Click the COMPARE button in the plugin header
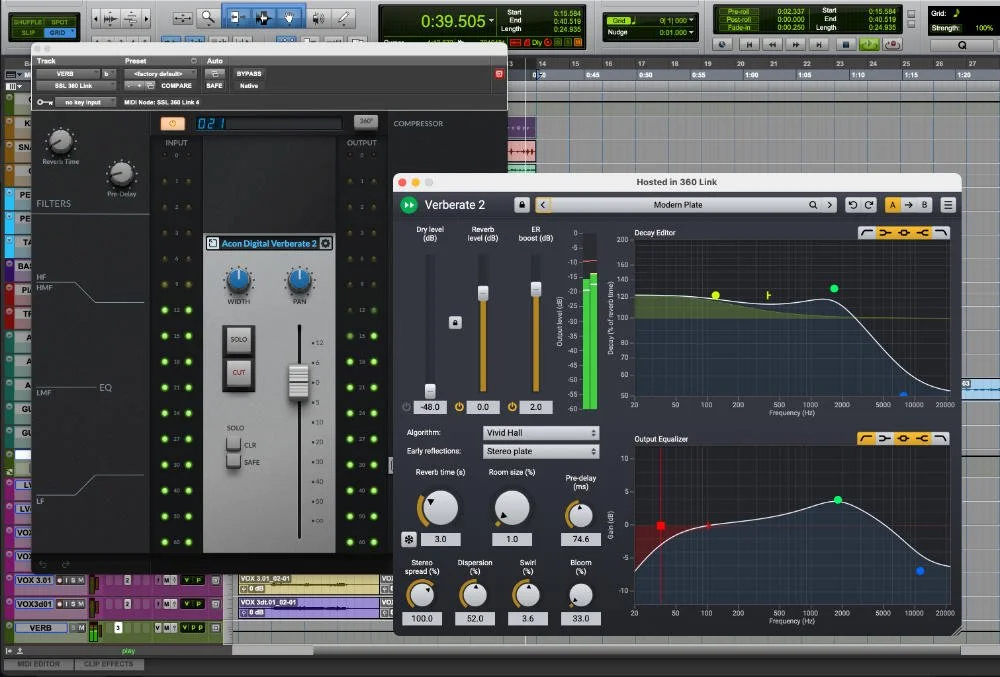 (x=176, y=85)
